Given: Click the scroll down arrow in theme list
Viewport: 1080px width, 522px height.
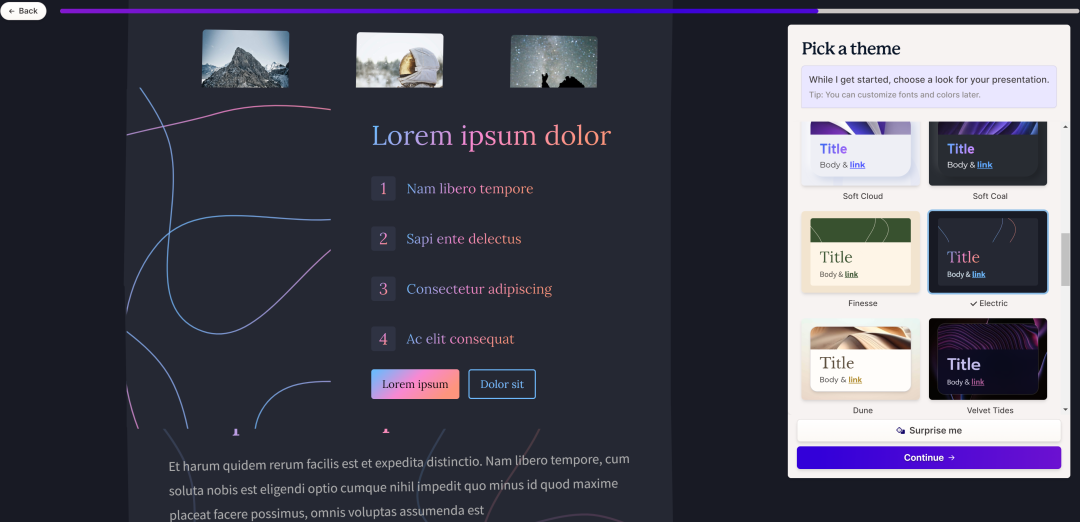Looking at the screenshot, I should tap(1066, 410).
